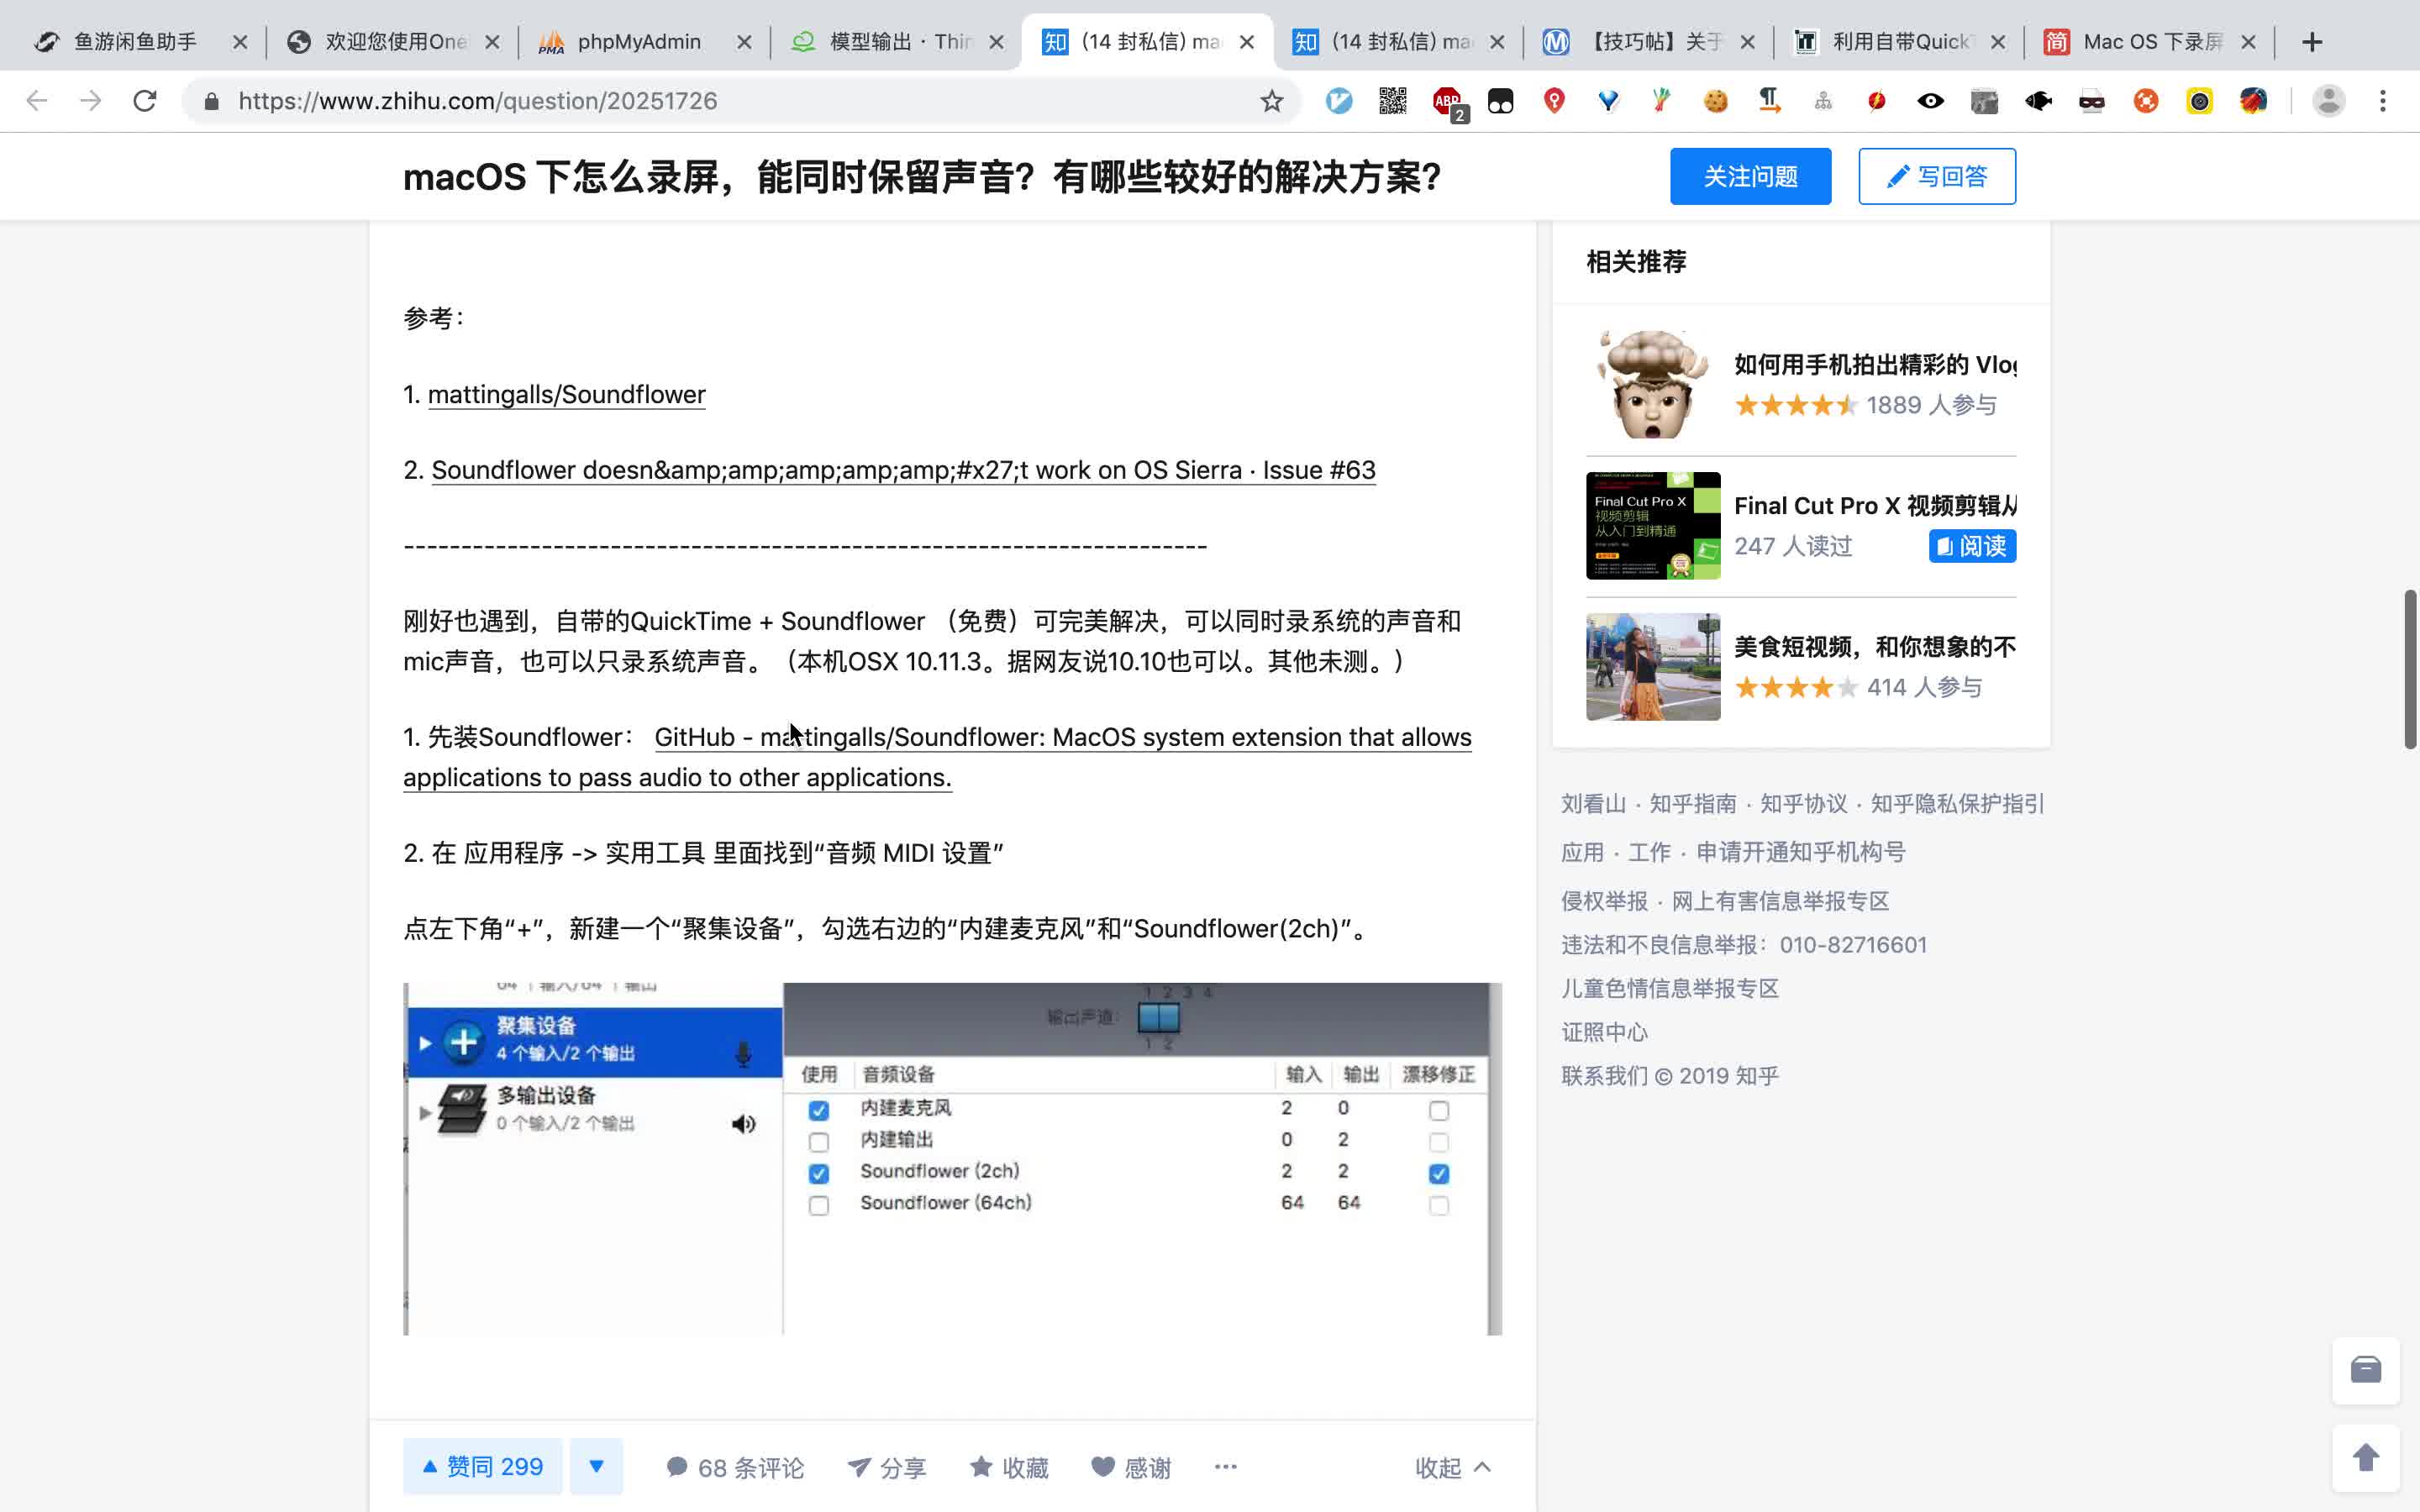The width and height of the screenshot is (2420, 1512).
Task: Open the black eye extension icon
Action: tap(1931, 101)
